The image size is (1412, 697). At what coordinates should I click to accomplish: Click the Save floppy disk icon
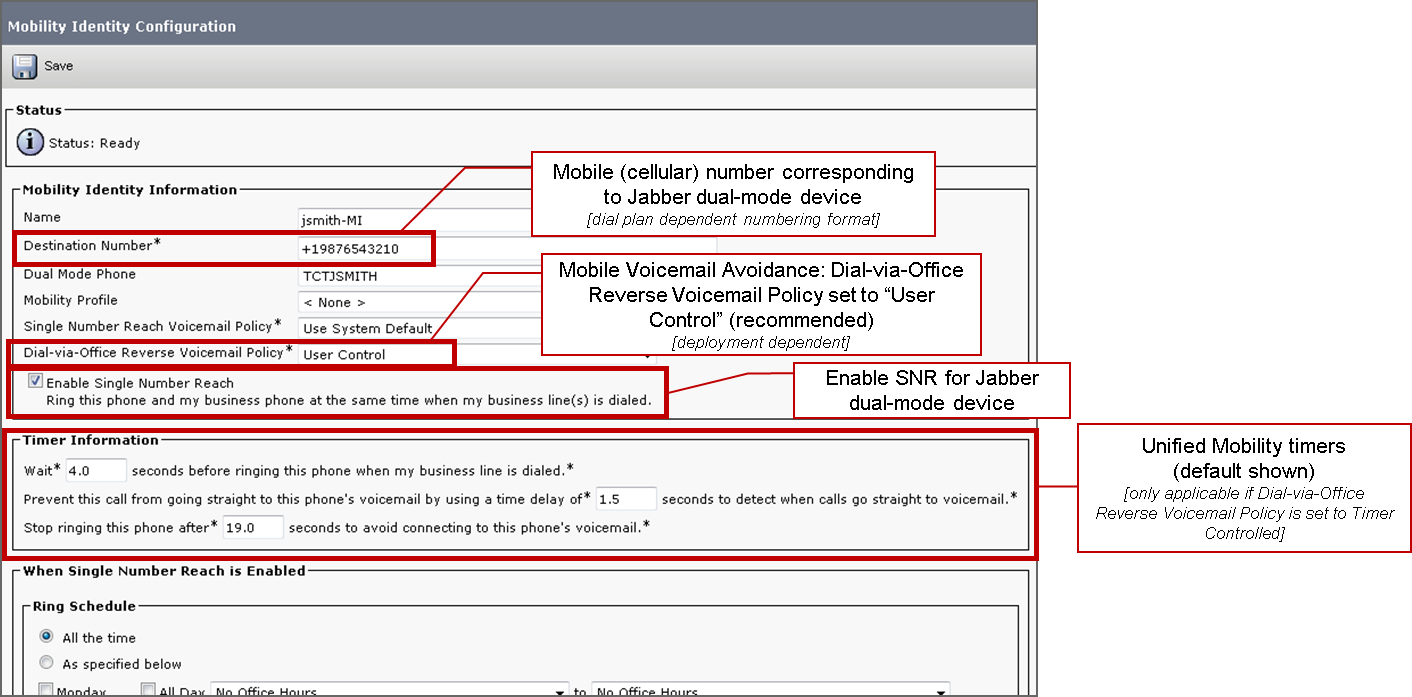pyautogui.click(x=24, y=67)
